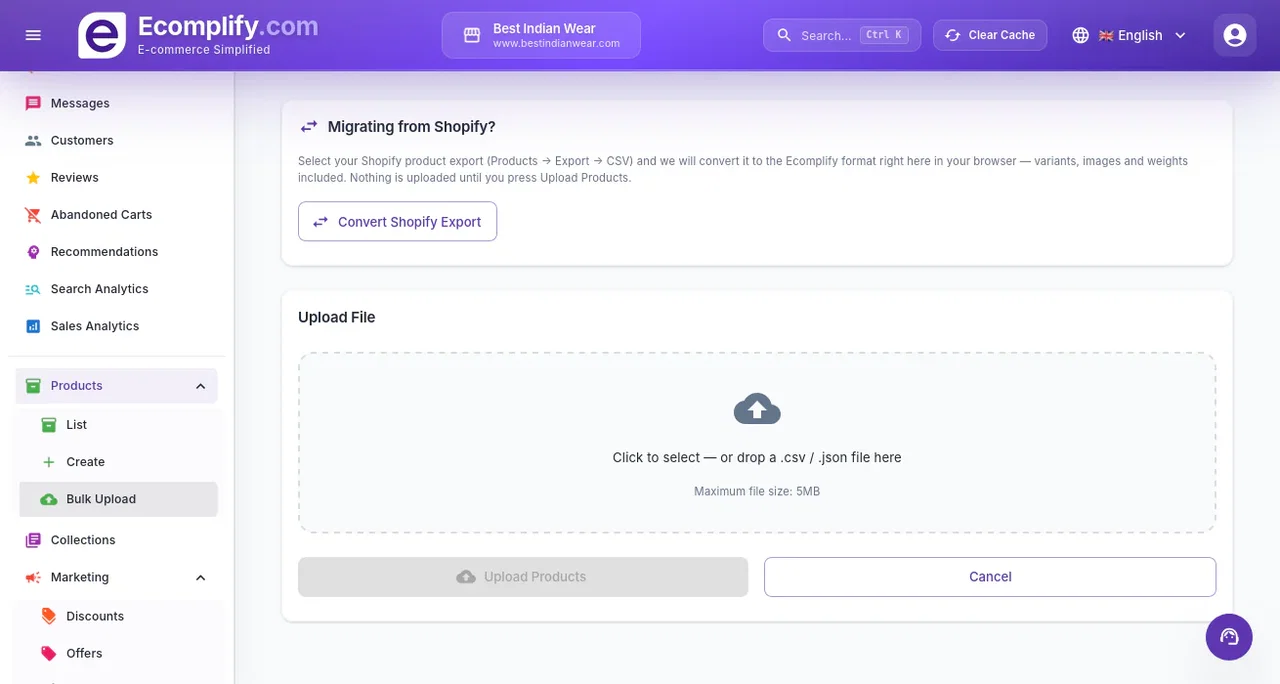Click the 'Maximum file size: 5MB' text
The height and width of the screenshot is (684, 1280).
click(757, 492)
